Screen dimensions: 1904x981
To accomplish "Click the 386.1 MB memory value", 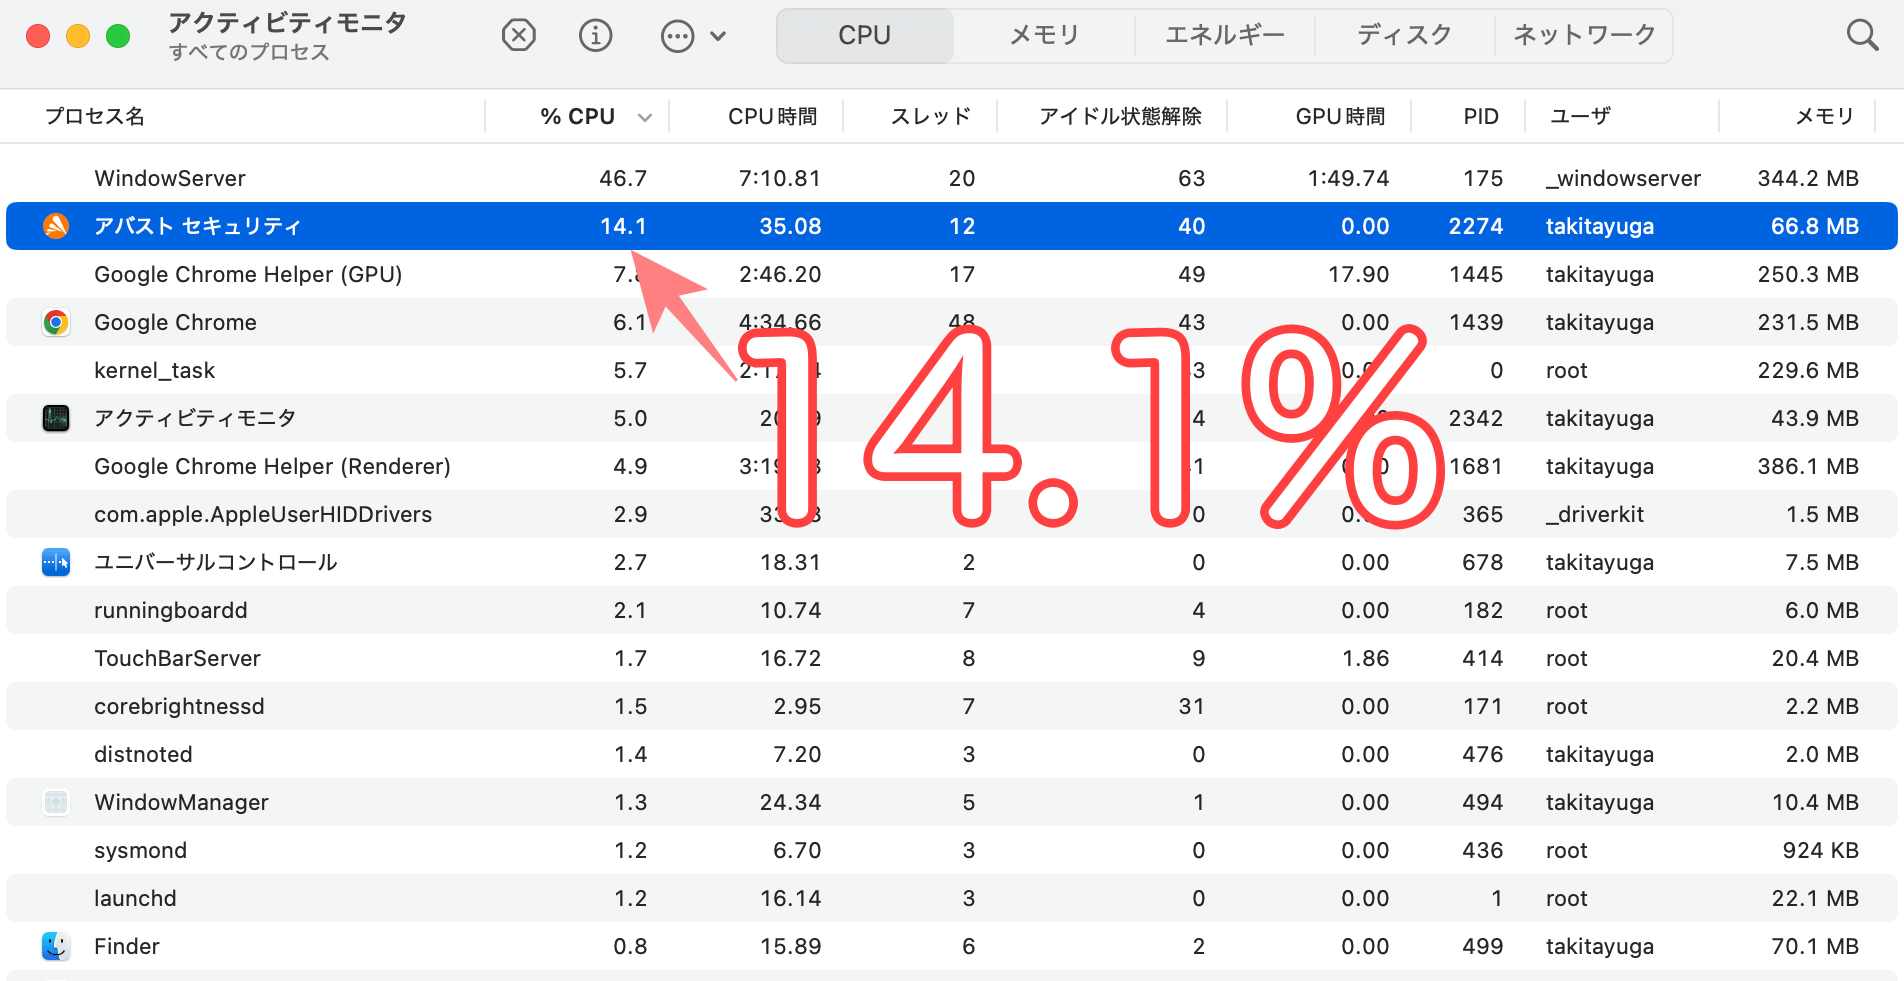I will (x=1808, y=466).
